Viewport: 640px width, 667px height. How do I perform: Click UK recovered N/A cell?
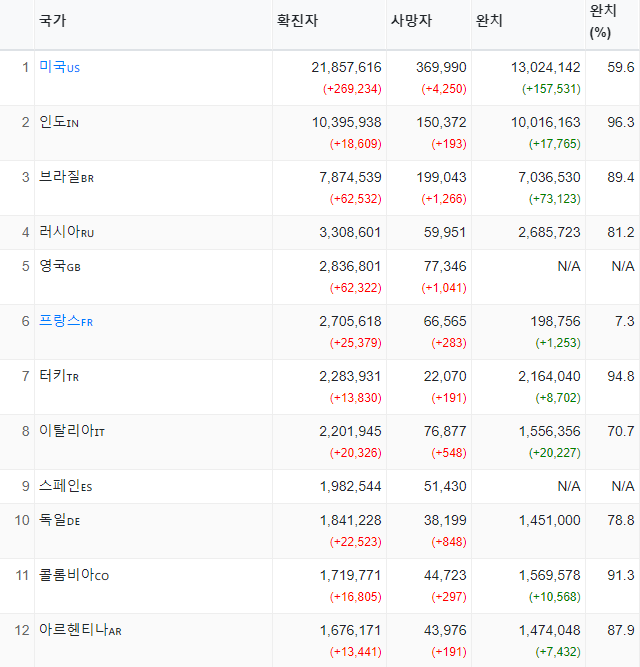pos(569,266)
